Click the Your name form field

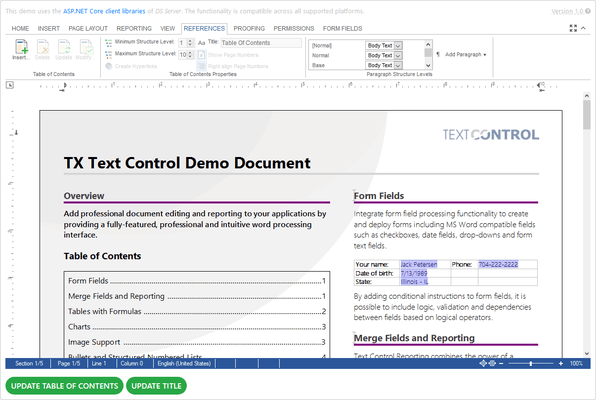pyautogui.click(x=419, y=264)
